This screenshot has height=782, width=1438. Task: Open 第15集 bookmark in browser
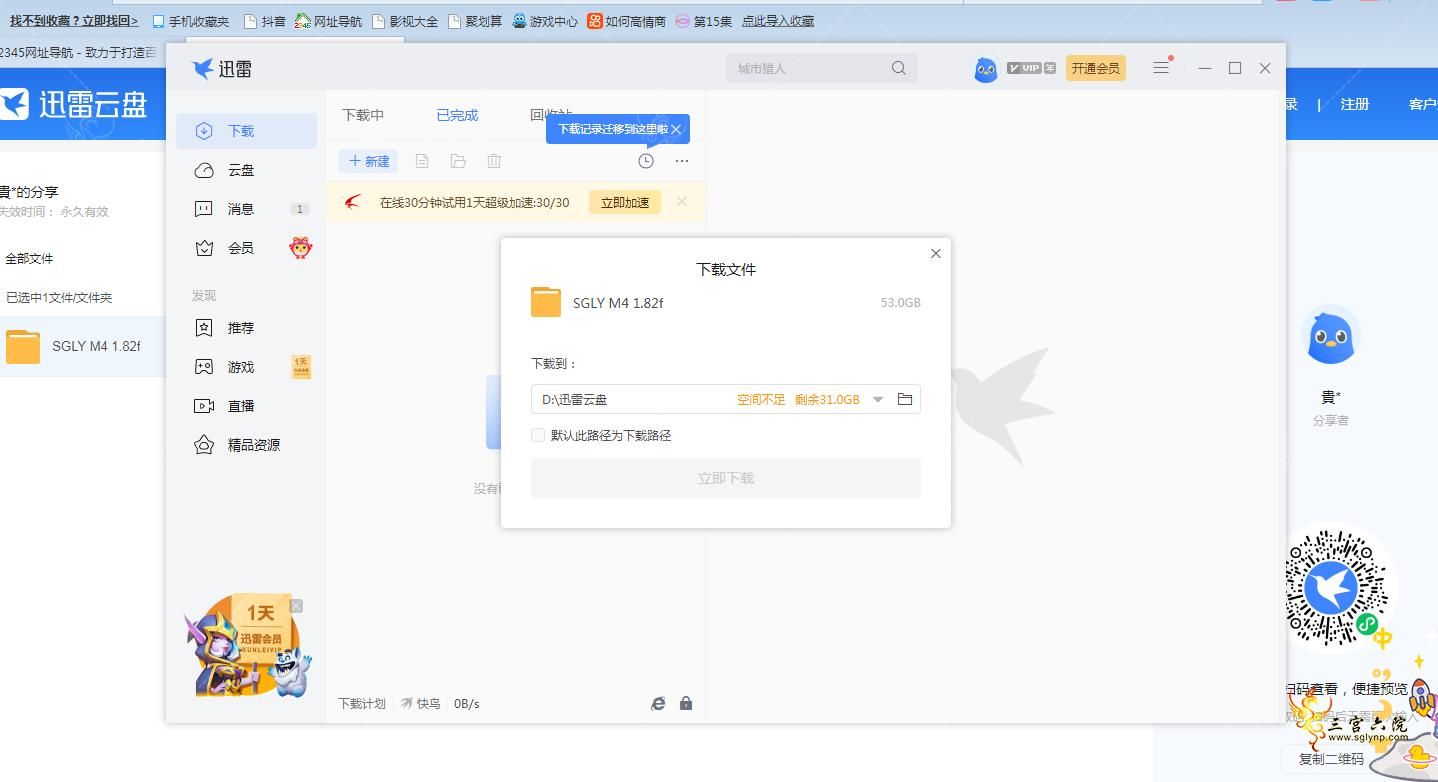click(704, 21)
